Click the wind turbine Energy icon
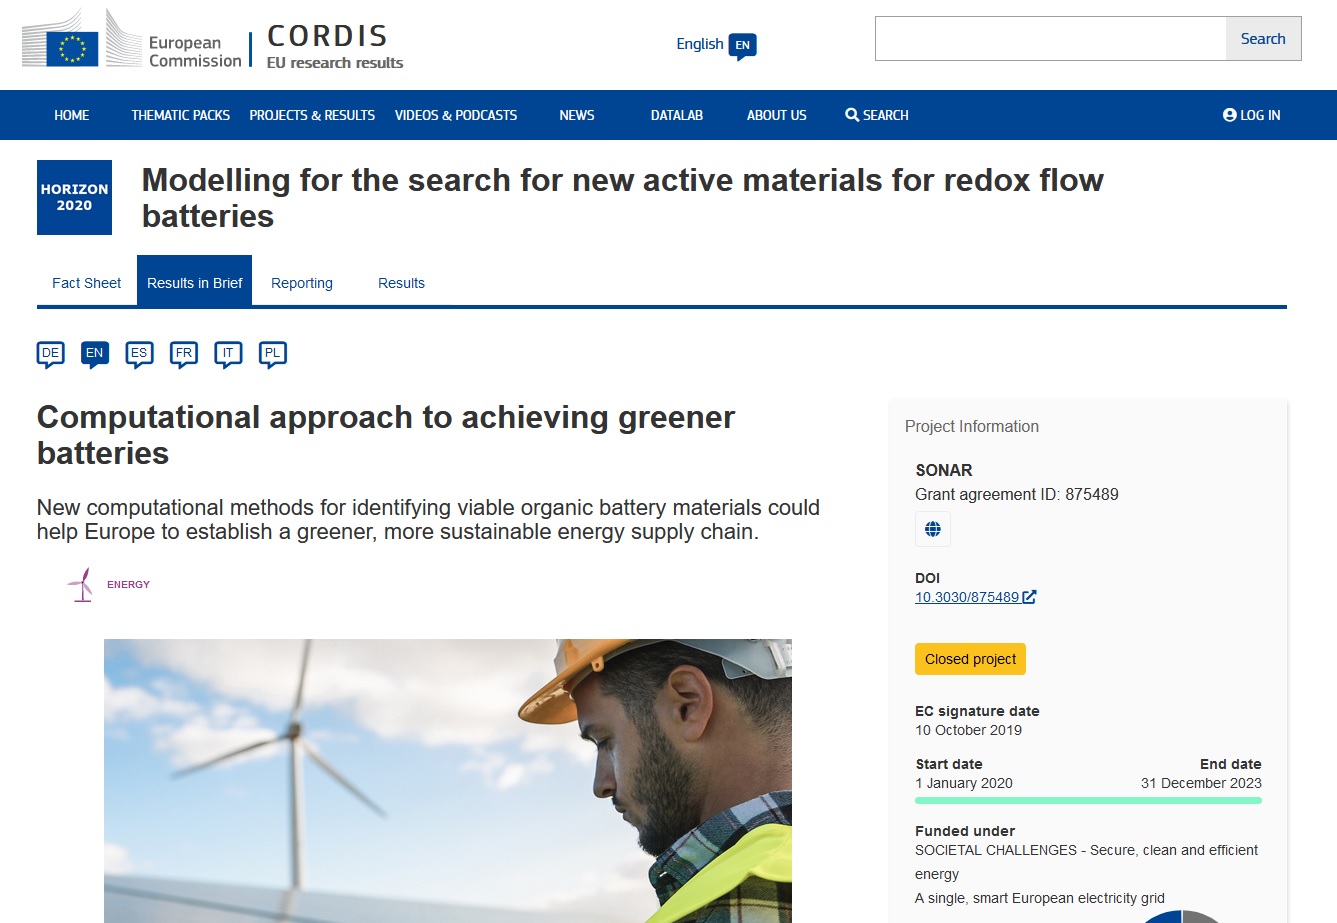The width and height of the screenshot is (1337, 923). pyautogui.click(x=80, y=584)
